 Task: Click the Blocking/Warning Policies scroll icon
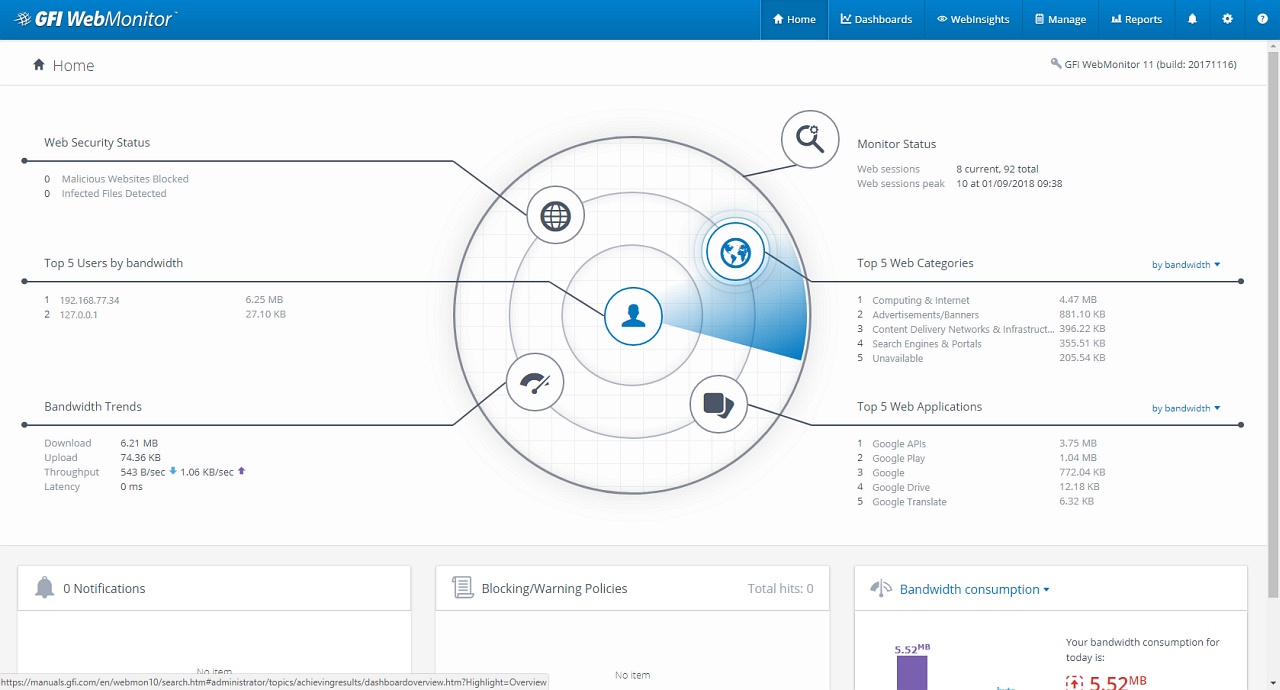(462, 588)
